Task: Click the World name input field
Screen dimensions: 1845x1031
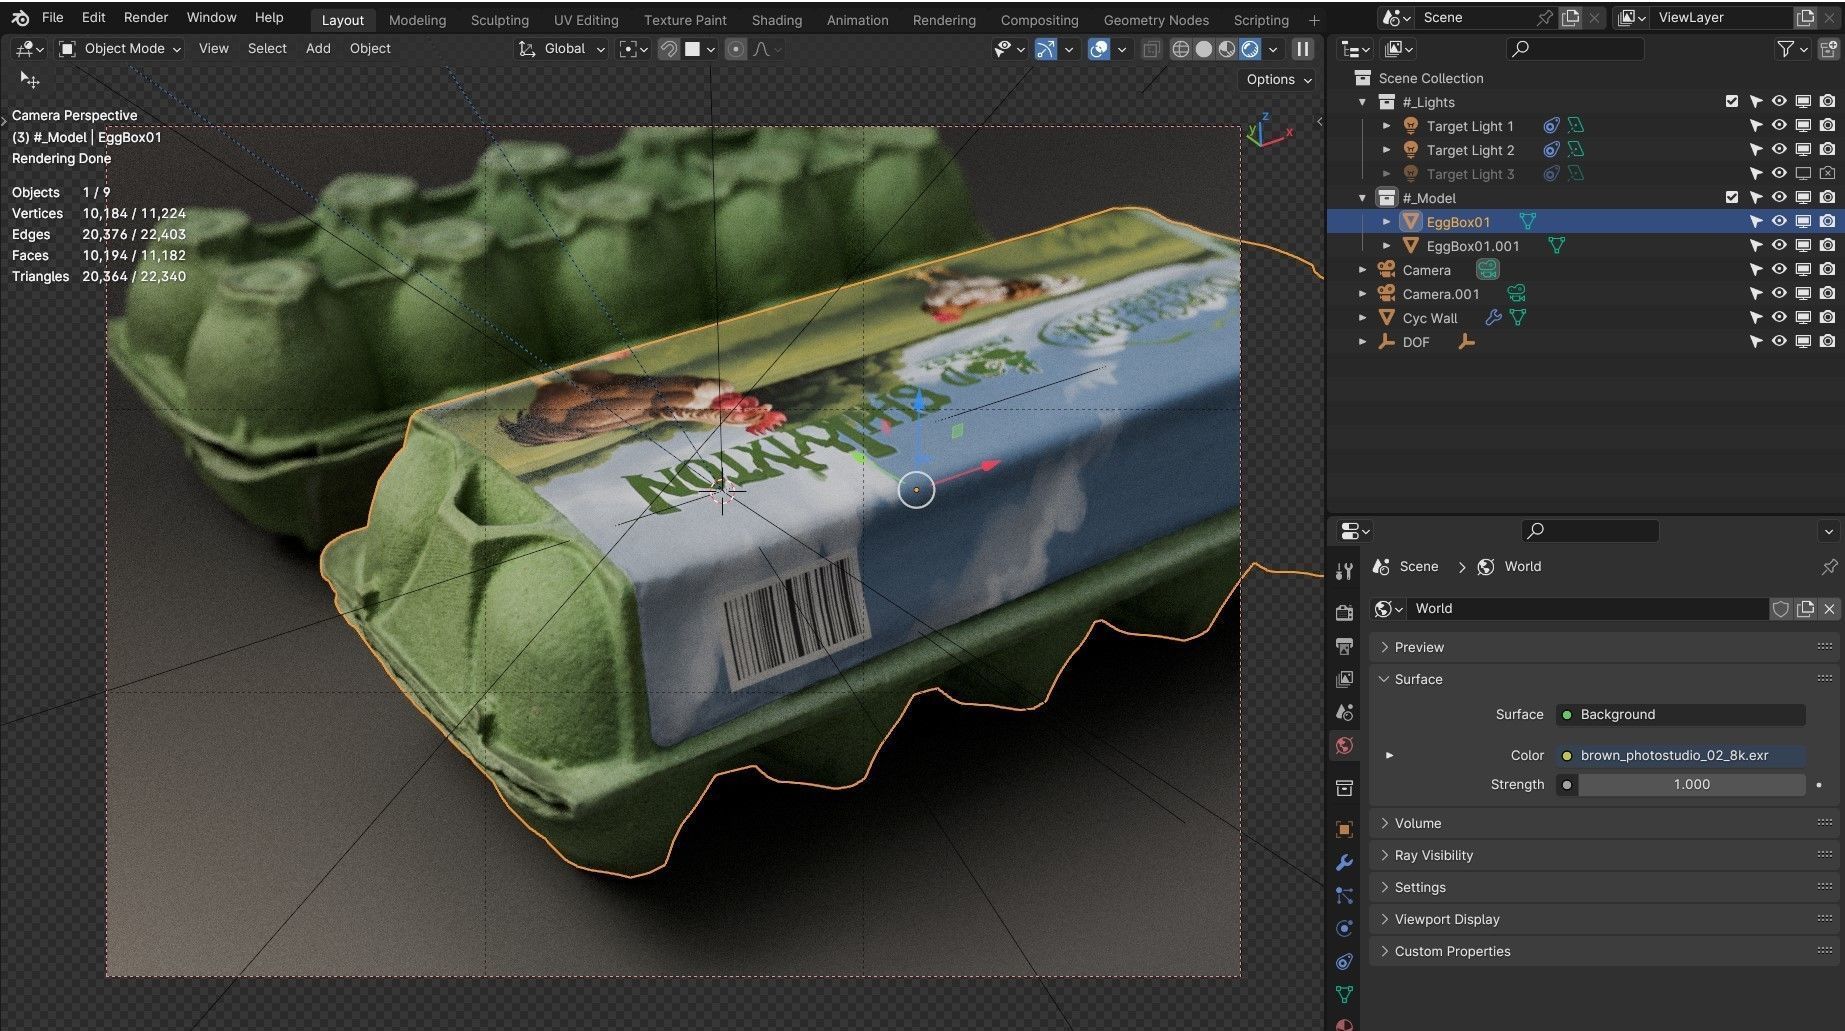Action: click(1587, 609)
